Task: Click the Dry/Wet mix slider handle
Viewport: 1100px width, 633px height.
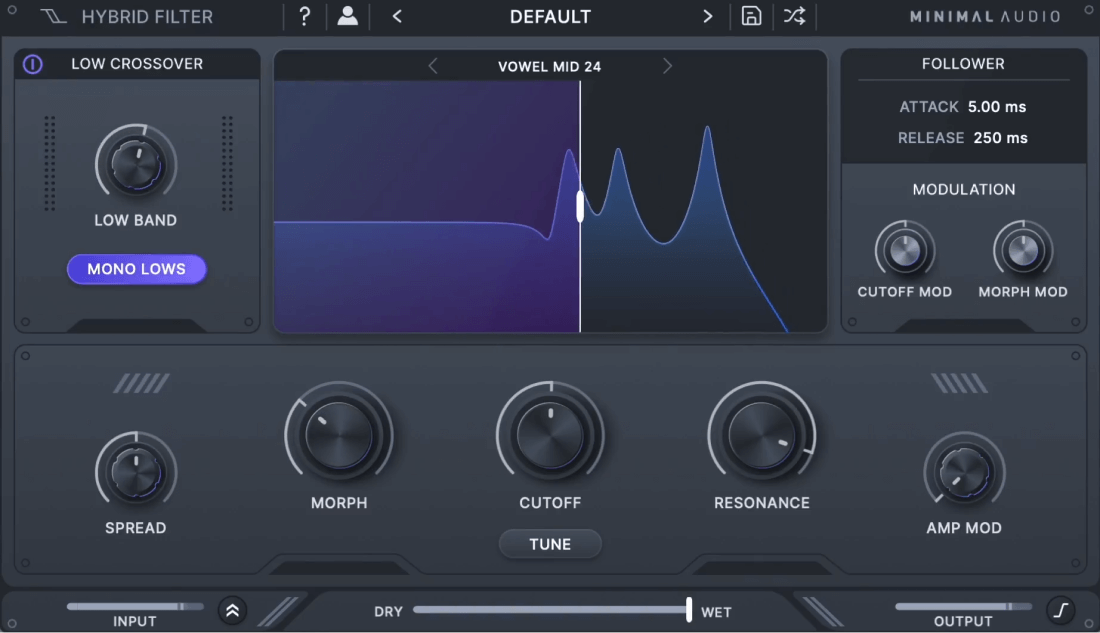Action: point(689,609)
